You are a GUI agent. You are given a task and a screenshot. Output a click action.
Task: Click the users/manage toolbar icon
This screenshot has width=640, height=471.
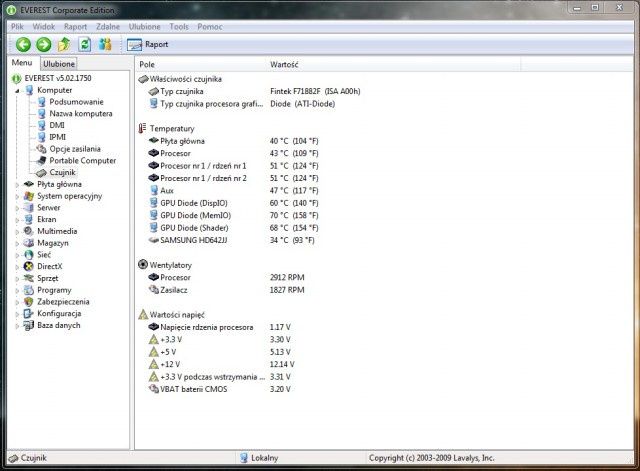point(105,44)
